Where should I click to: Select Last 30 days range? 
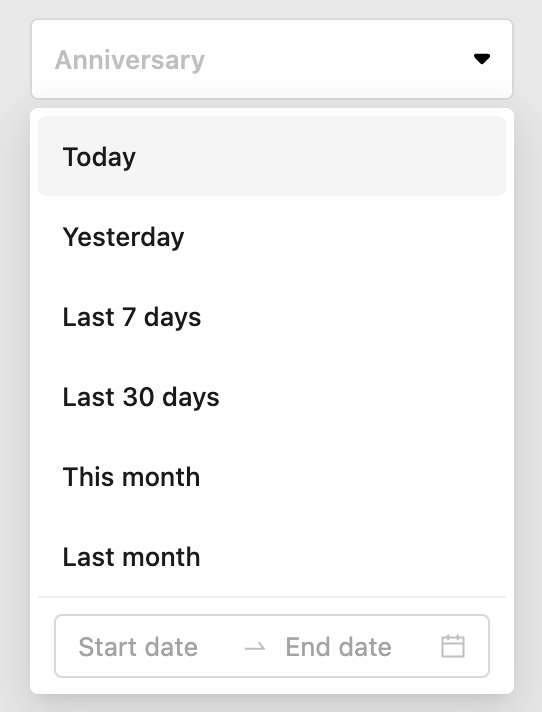point(272,396)
